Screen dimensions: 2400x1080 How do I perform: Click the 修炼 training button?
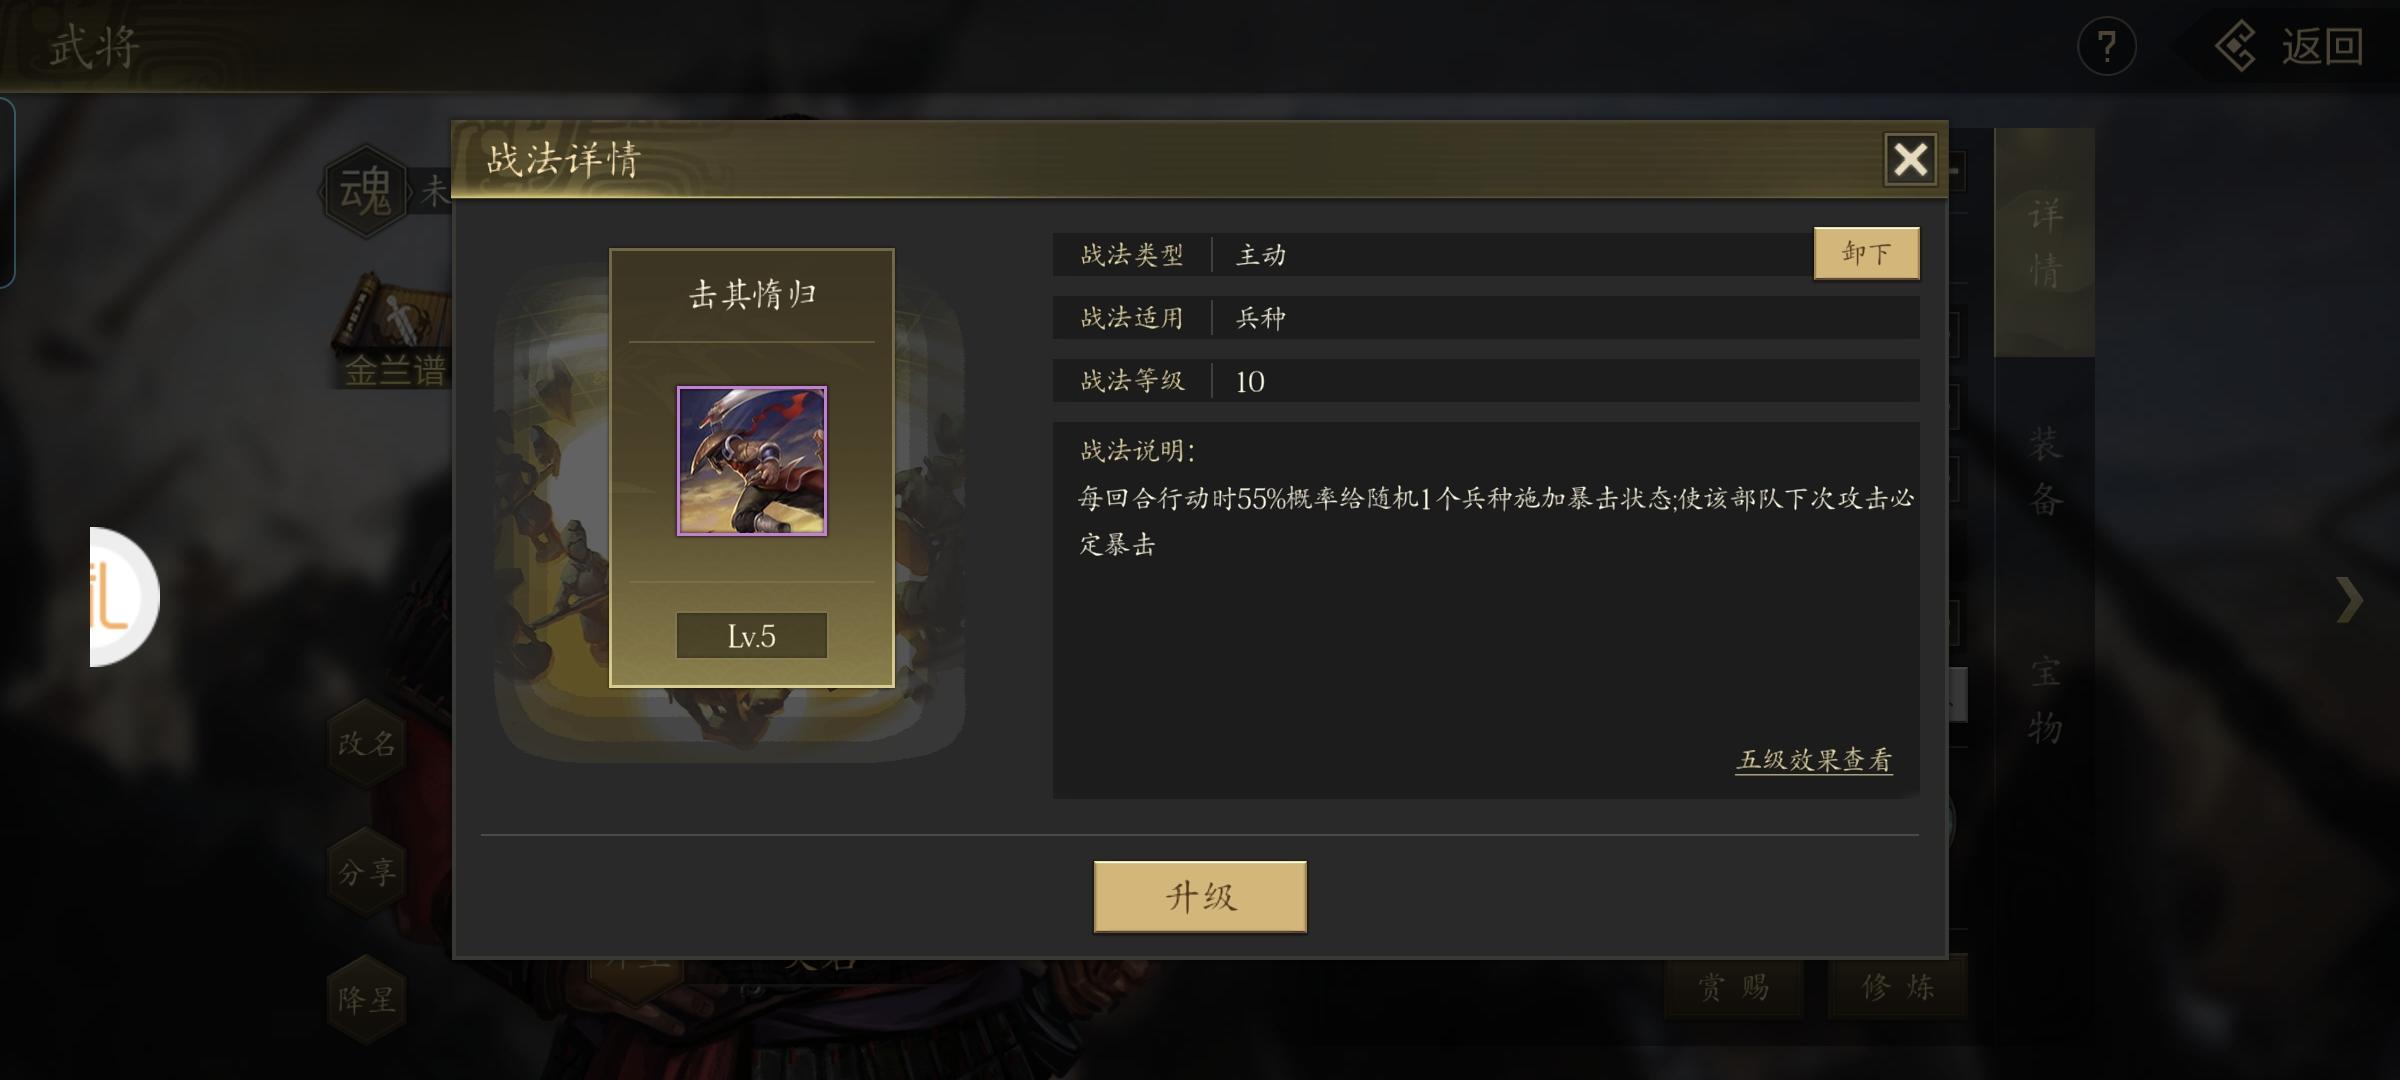click(x=1898, y=988)
